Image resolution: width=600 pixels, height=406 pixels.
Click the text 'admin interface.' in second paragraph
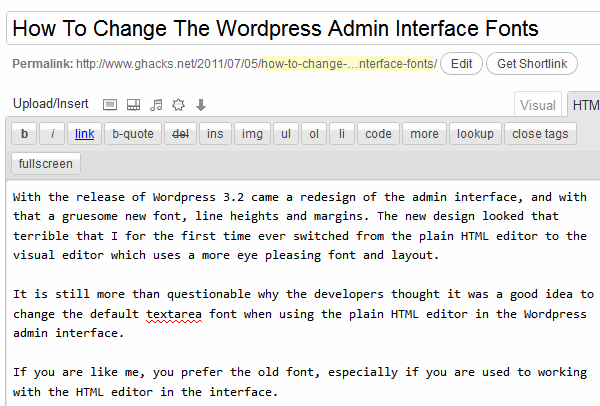[x=68, y=333]
